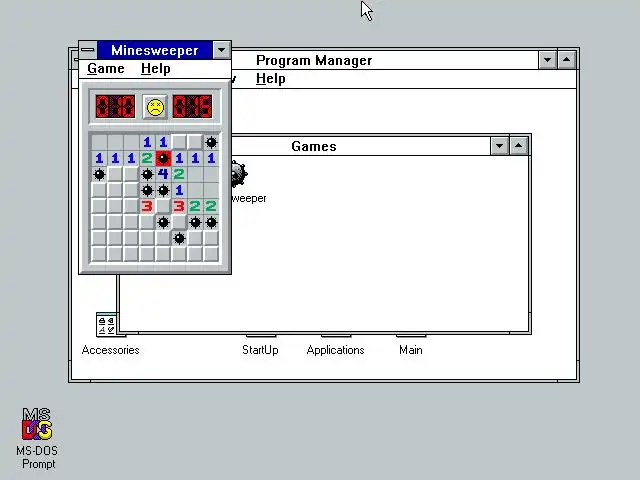Image resolution: width=640 pixels, height=480 pixels.
Task: Click the lone mine in the second-to-last row
Action: 179,238
